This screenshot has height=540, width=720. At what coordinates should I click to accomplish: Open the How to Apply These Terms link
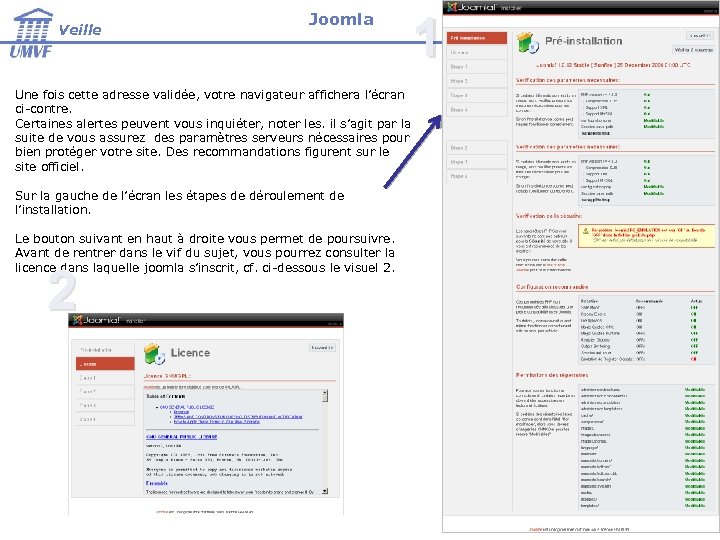point(217,422)
